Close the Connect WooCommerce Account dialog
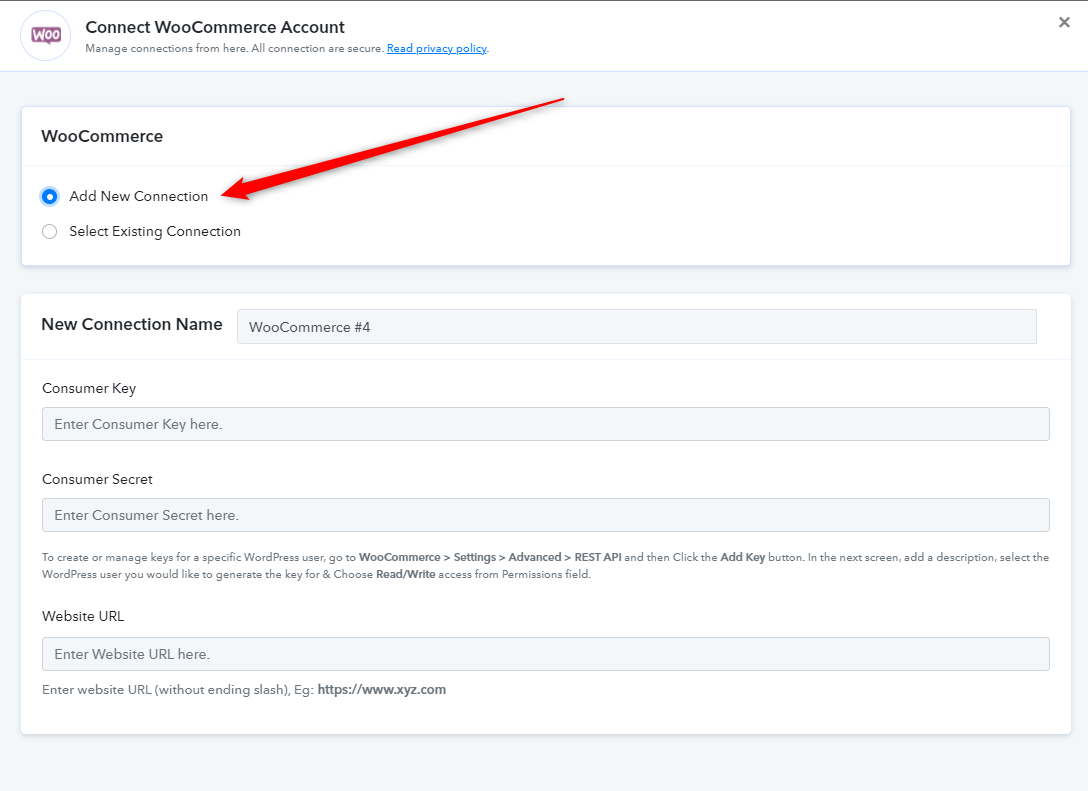The height and width of the screenshot is (791, 1088). point(1064,22)
